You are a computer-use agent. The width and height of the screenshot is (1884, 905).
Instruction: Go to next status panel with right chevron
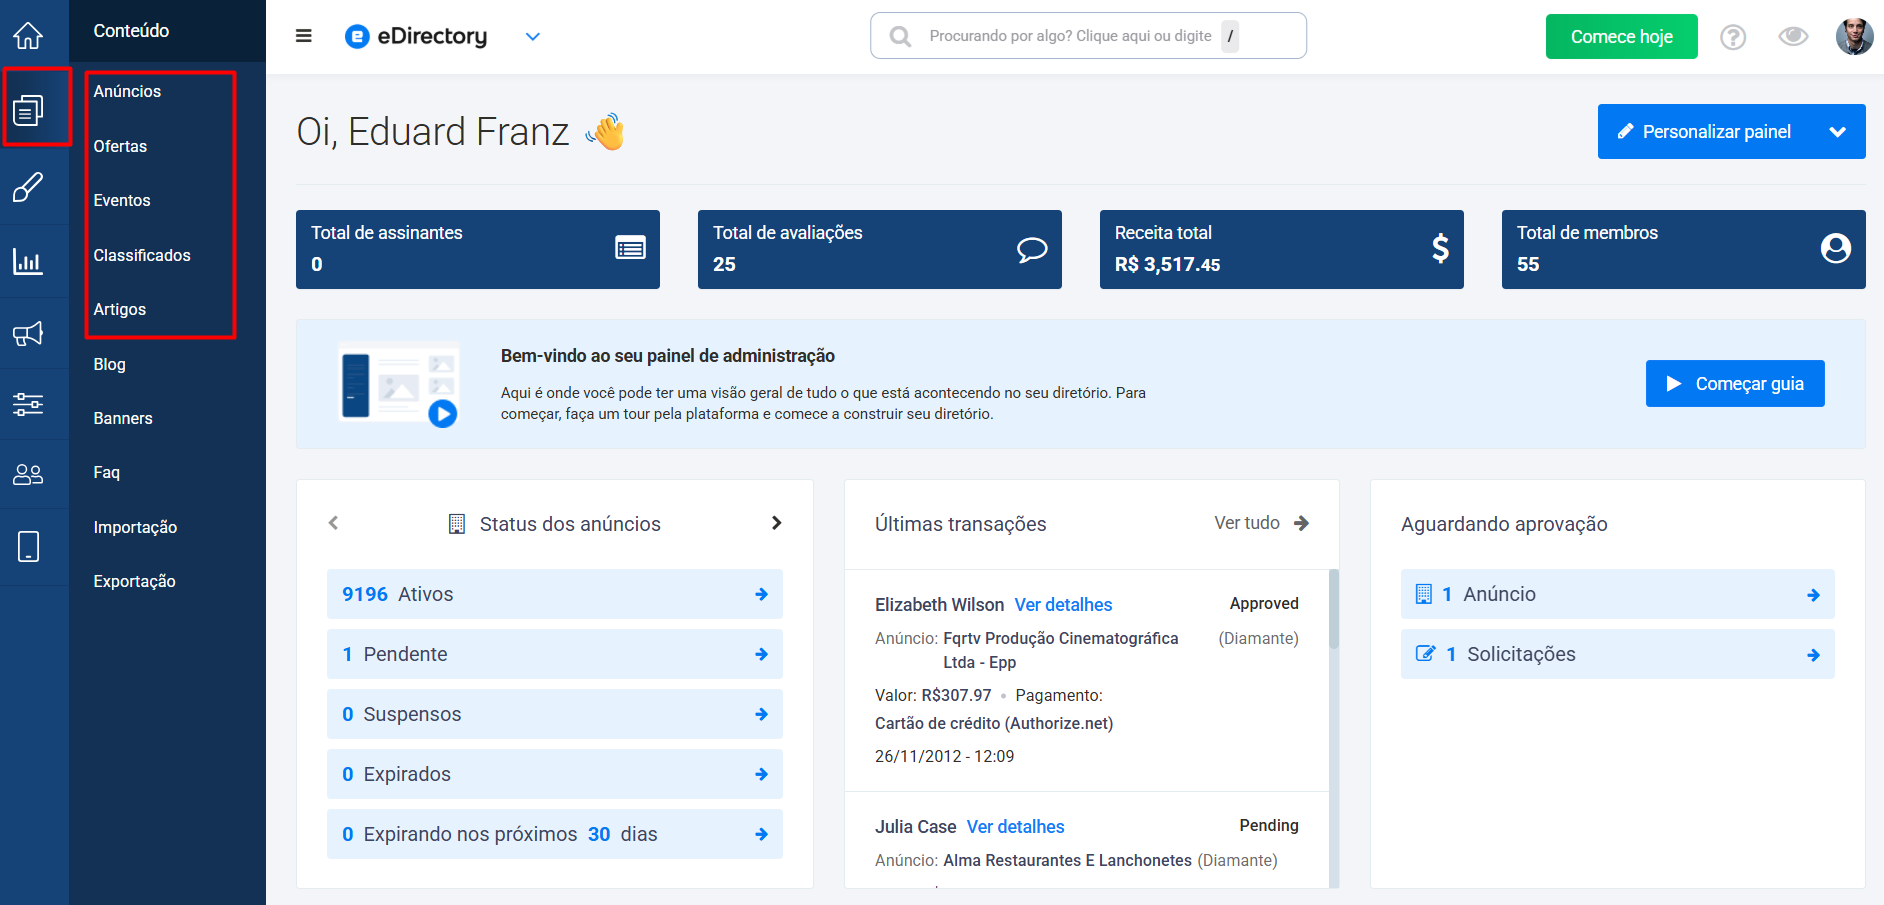(776, 523)
